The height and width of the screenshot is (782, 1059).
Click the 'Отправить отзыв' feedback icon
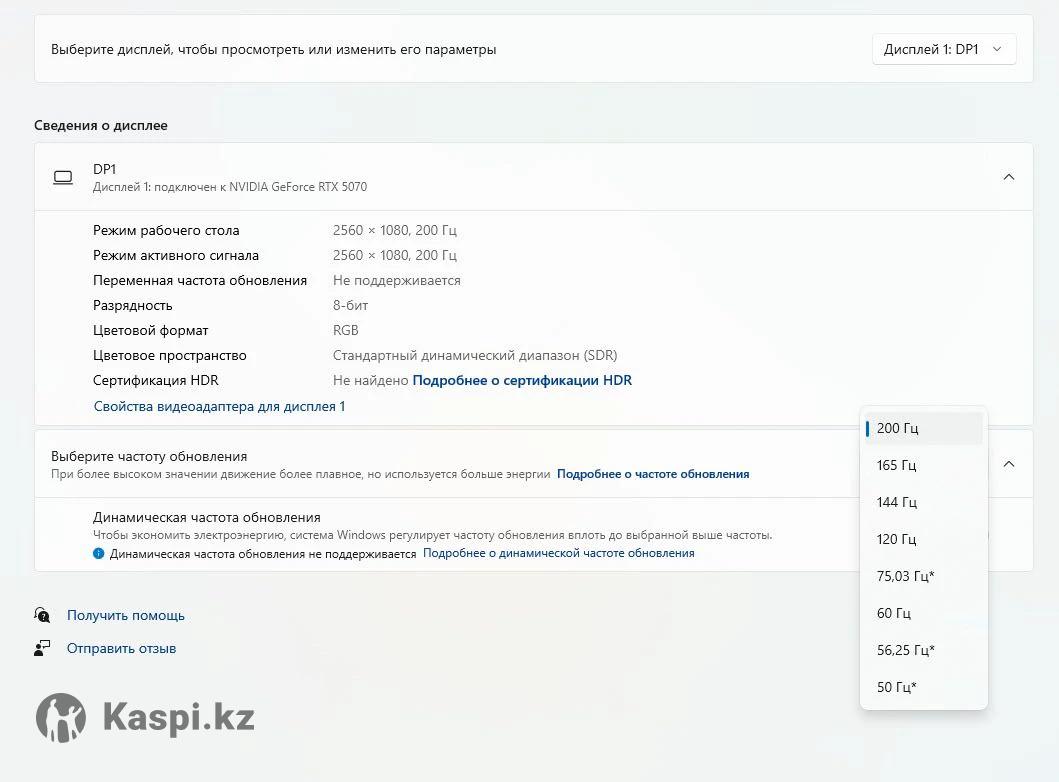tap(42, 648)
